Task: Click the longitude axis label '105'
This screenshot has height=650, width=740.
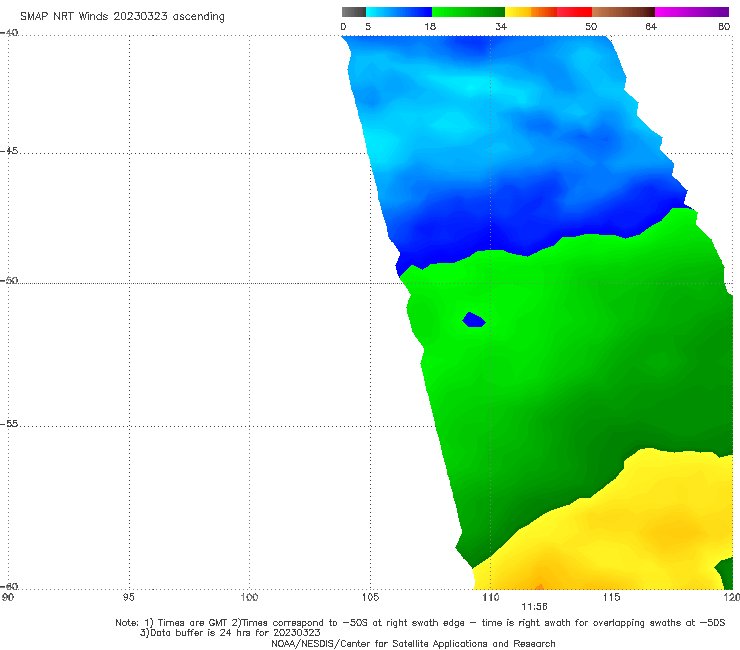Action: coord(370,597)
